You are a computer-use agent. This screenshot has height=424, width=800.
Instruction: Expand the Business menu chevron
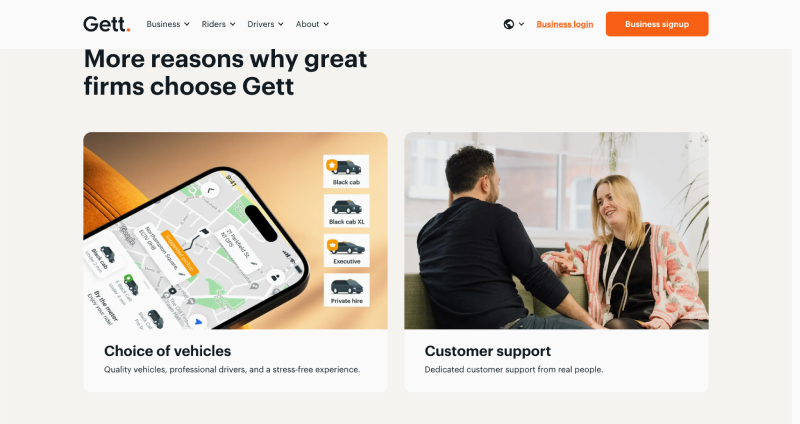187,24
